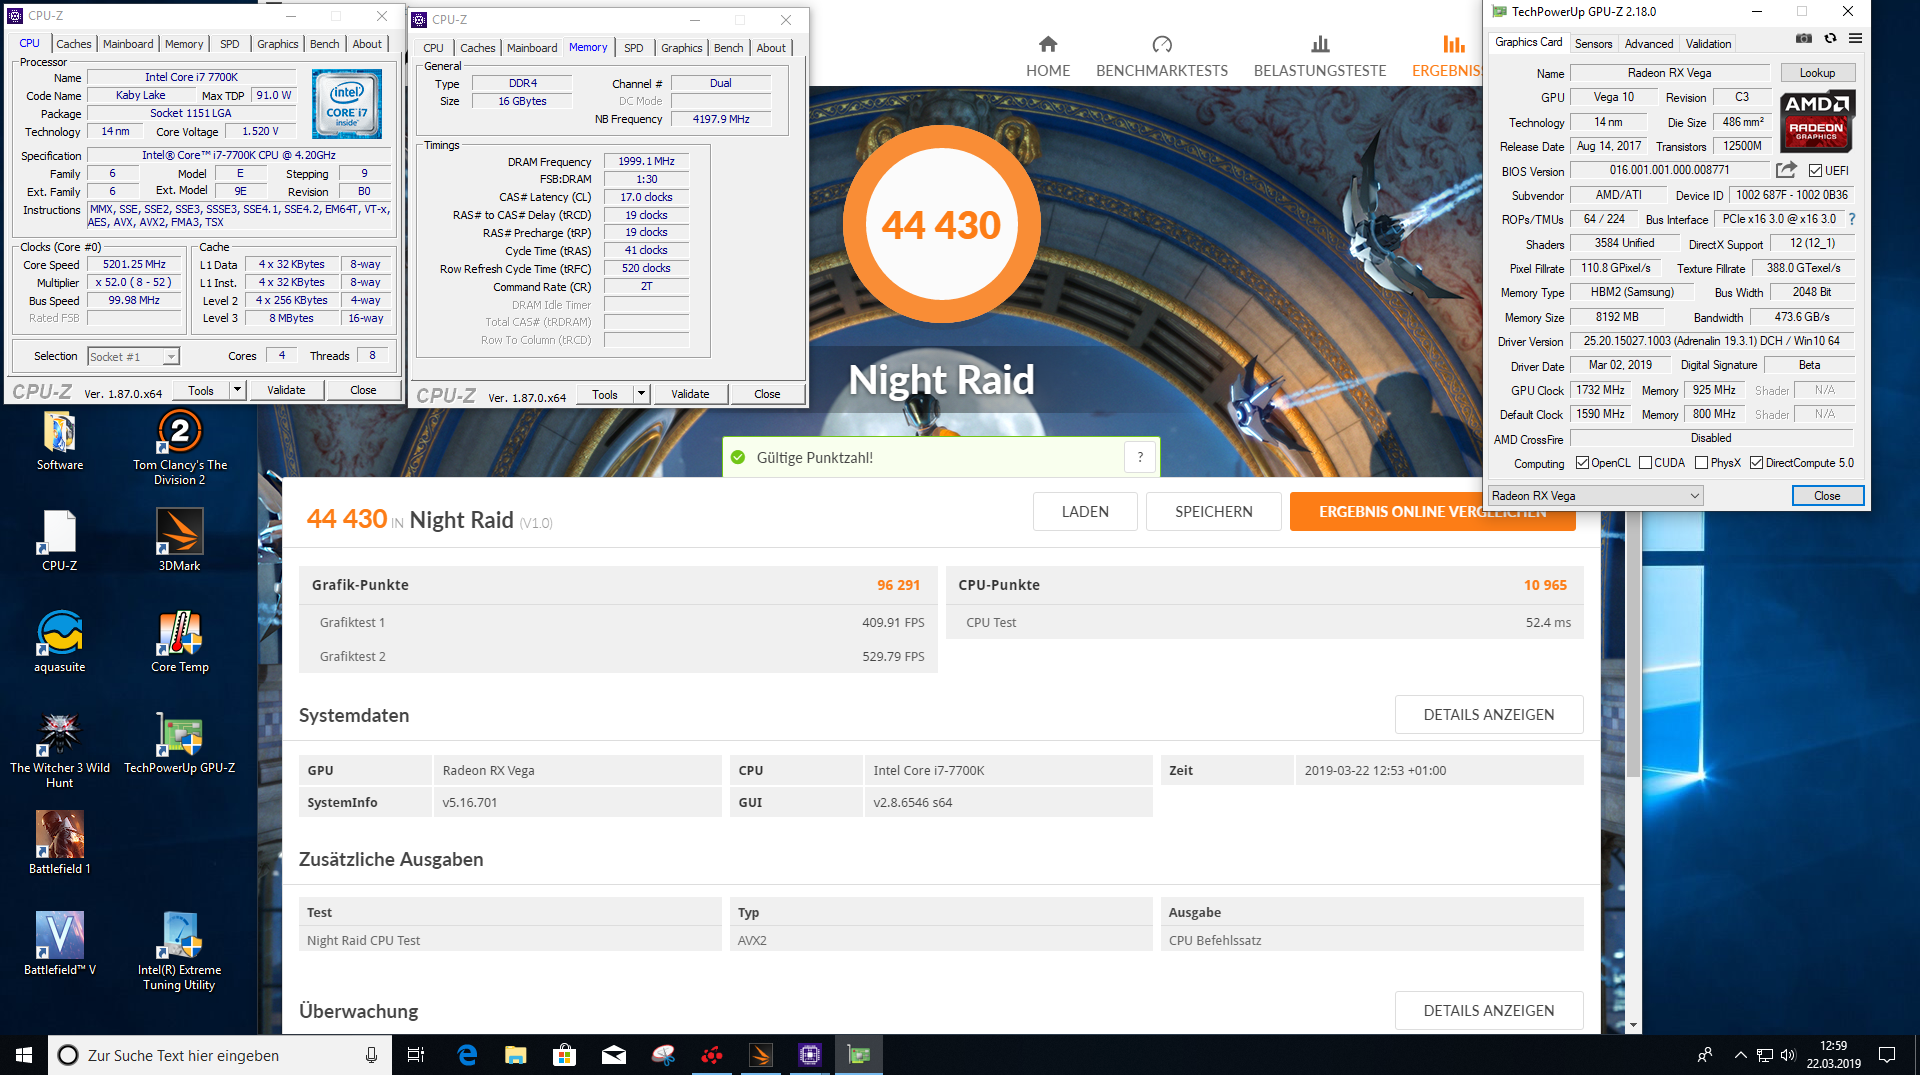1920x1075 pixels.
Task: Open The Witcher 3 Wild Hunt shortcut
Action: [60, 750]
